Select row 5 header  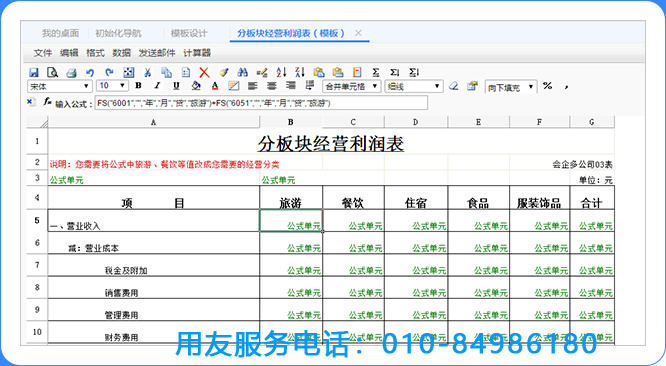pyautogui.click(x=37, y=220)
